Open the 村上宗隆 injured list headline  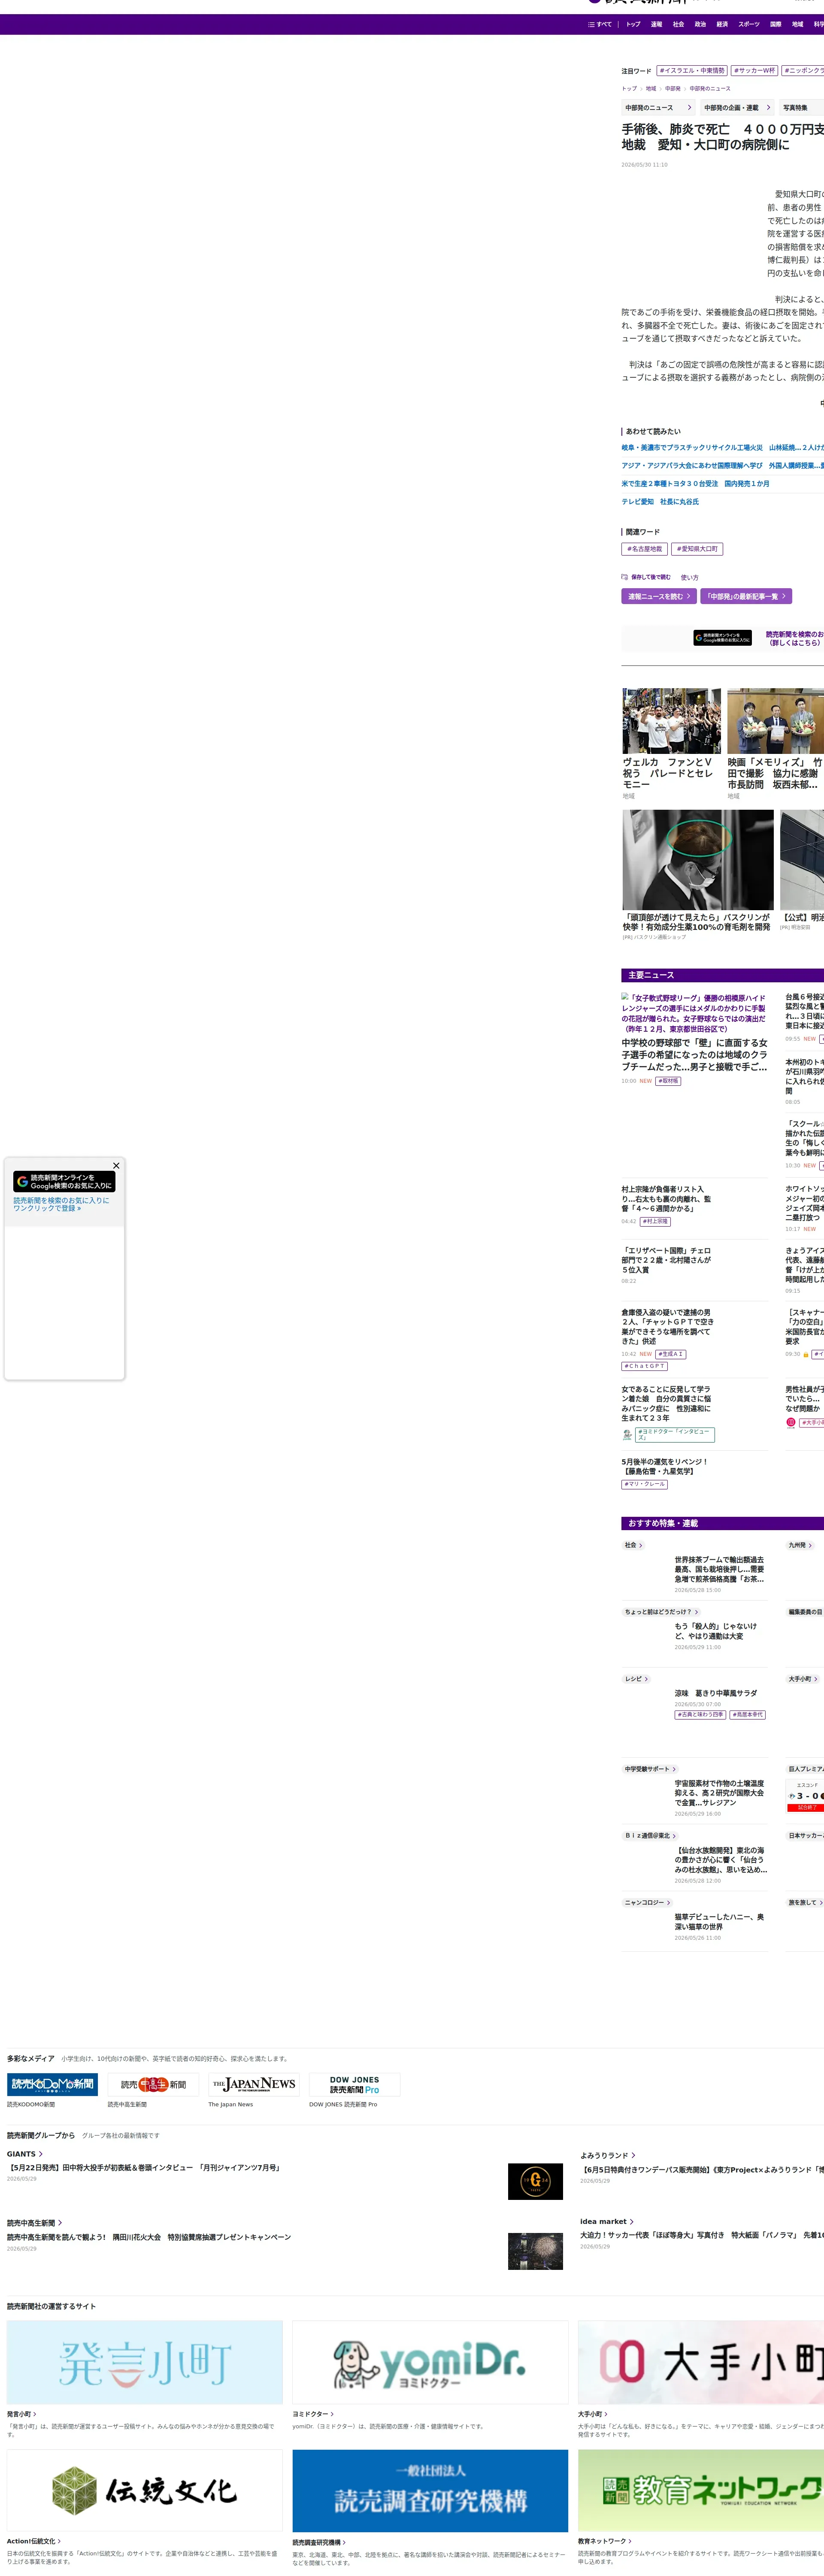(667, 1199)
